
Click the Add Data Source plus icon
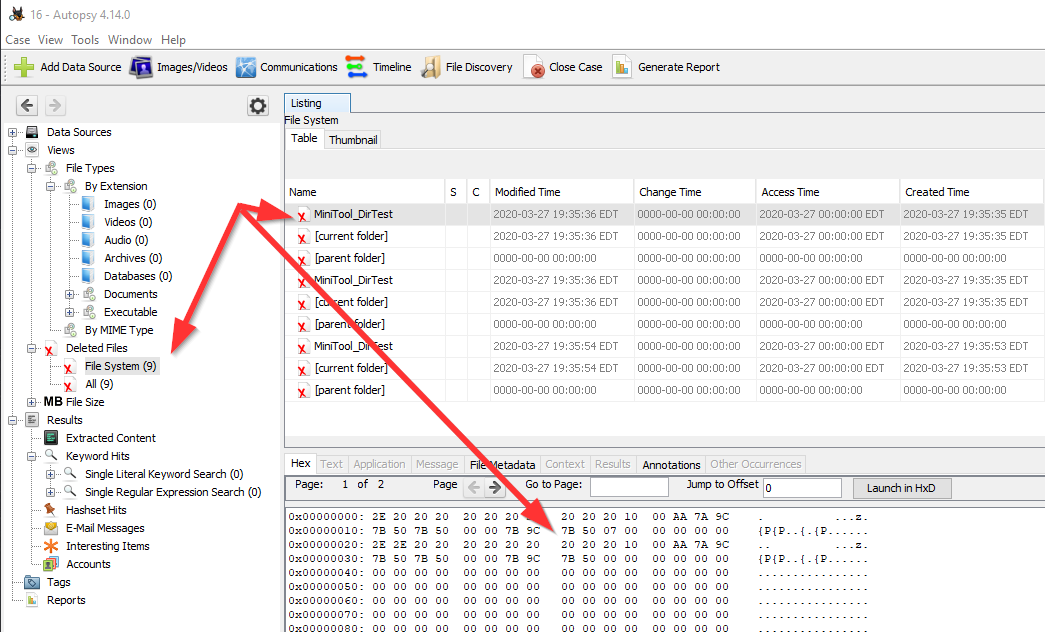click(24, 67)
